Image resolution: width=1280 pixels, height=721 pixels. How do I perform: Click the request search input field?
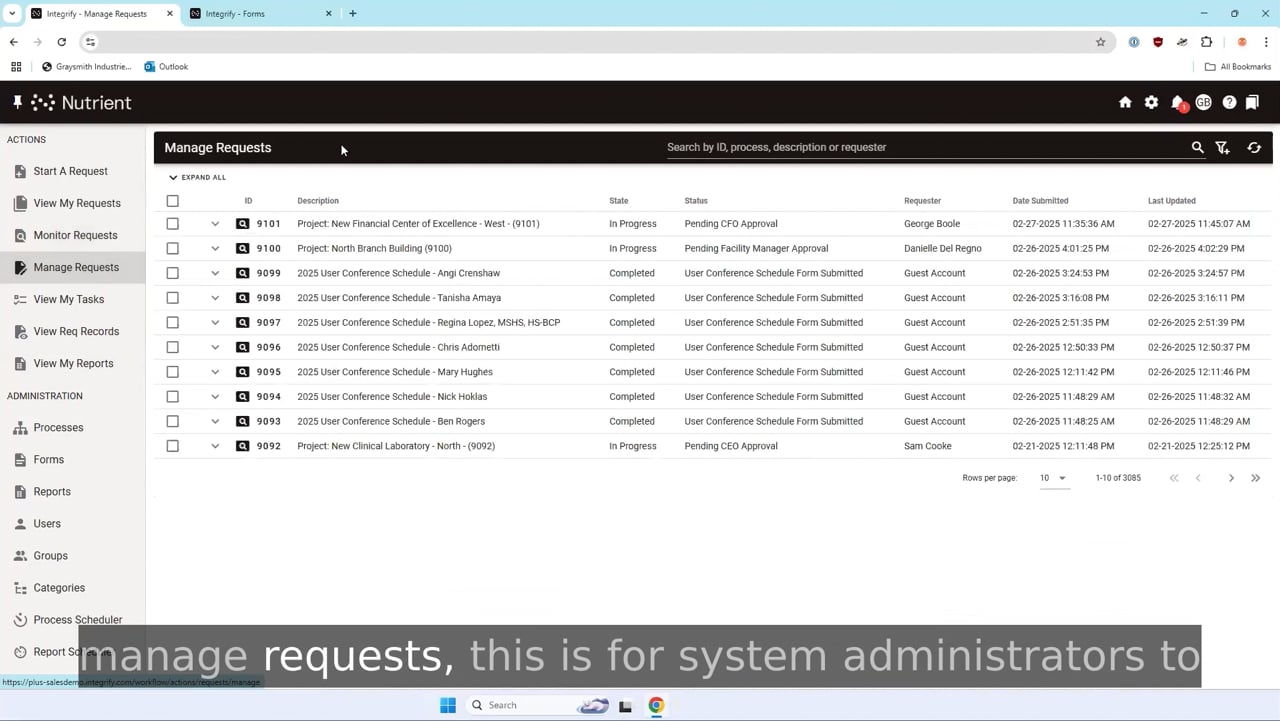925,147
